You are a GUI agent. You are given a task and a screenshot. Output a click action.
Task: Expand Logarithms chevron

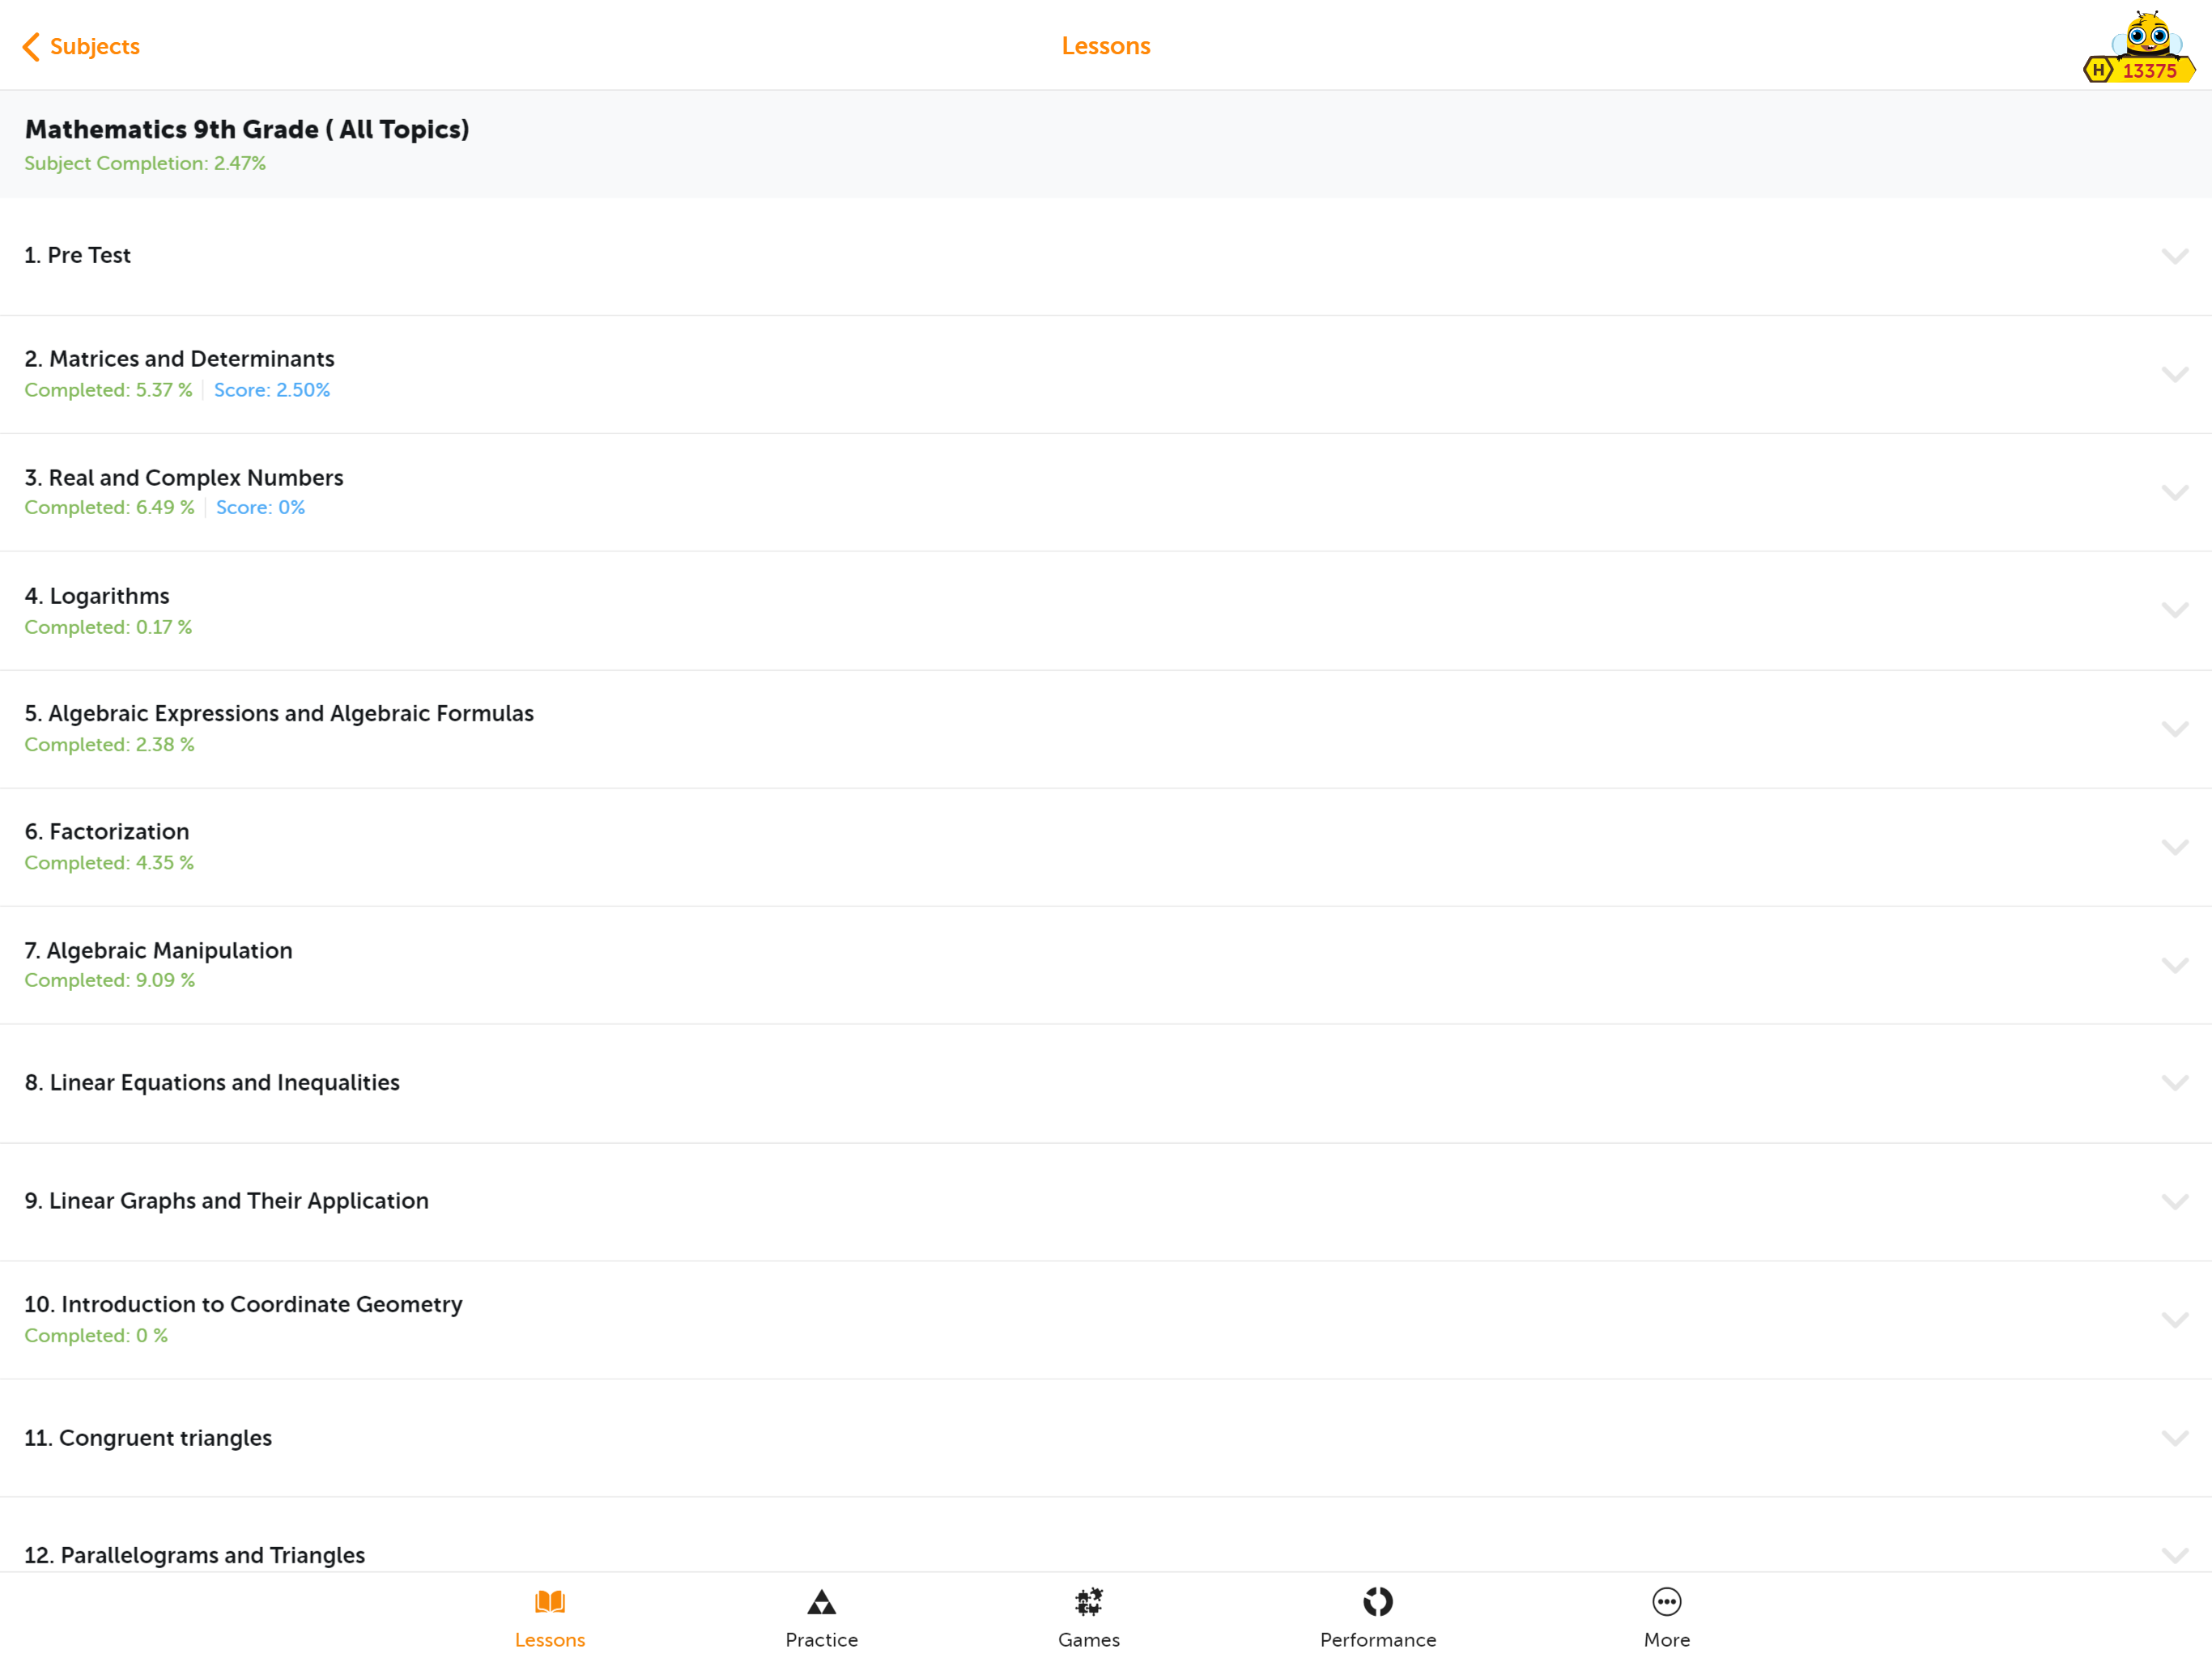click(x=2175, y=610)
